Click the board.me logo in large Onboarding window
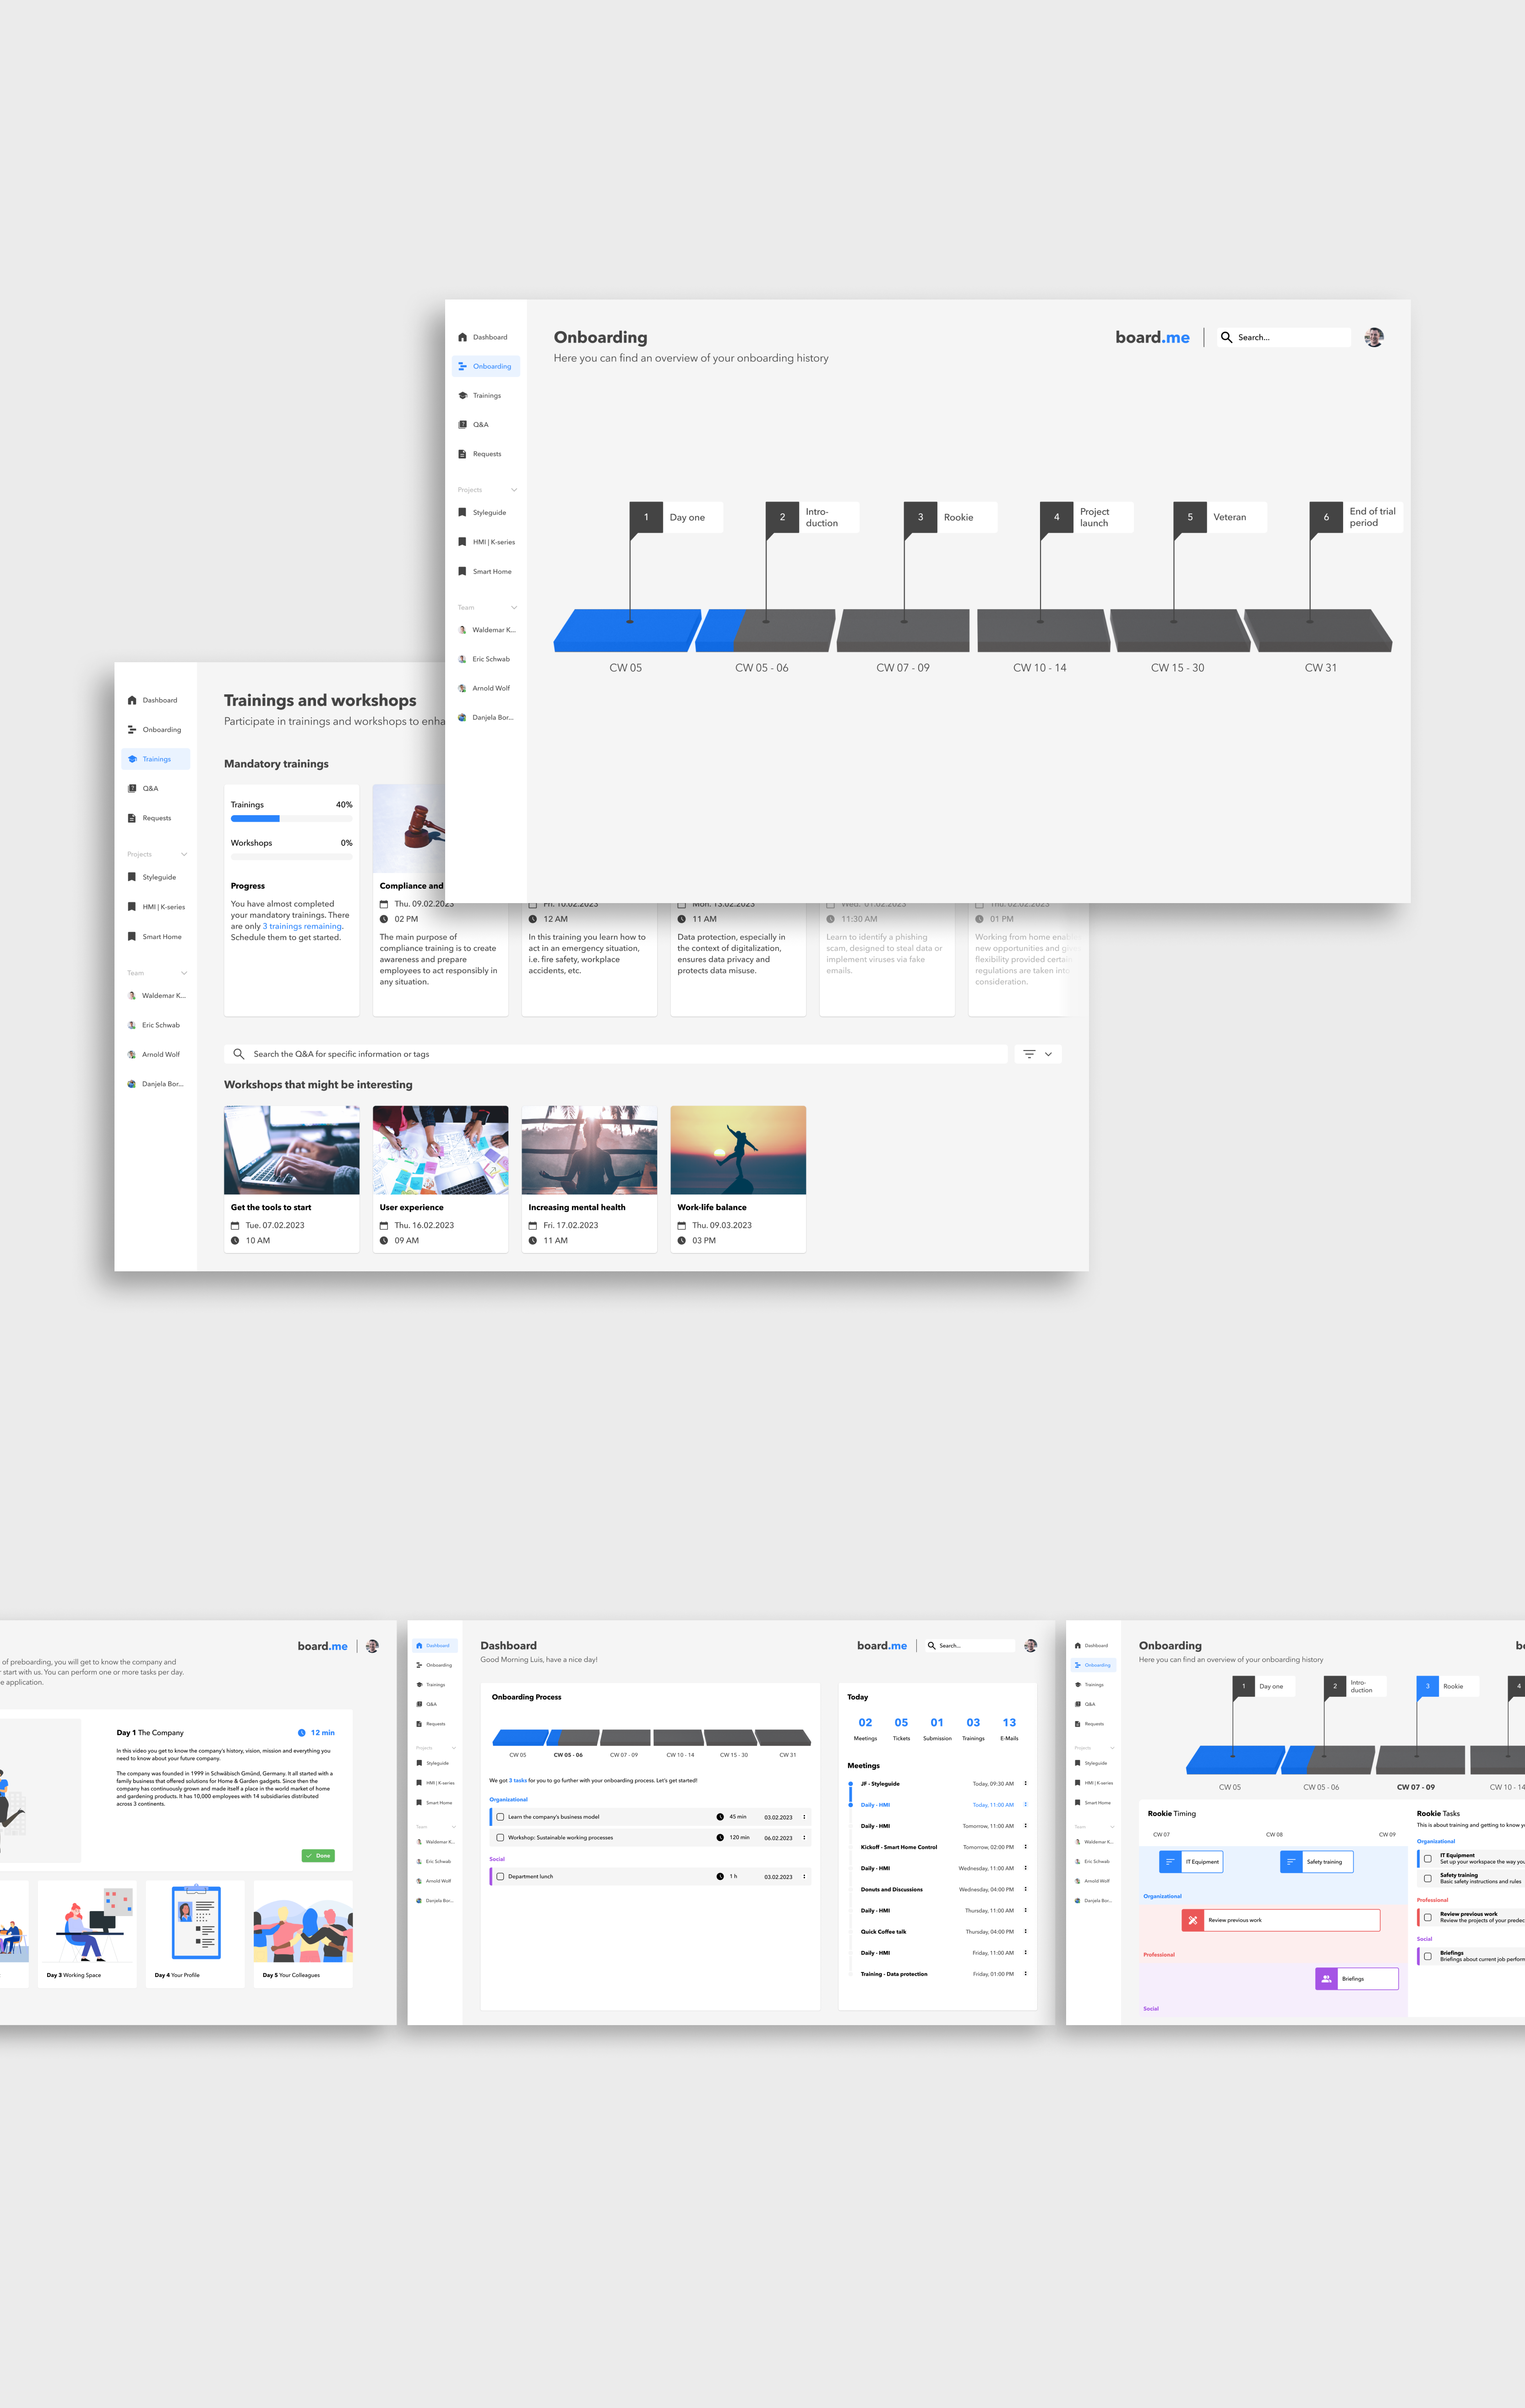This screenshot has width=1525, height=2408. [x=1152, y=337]
